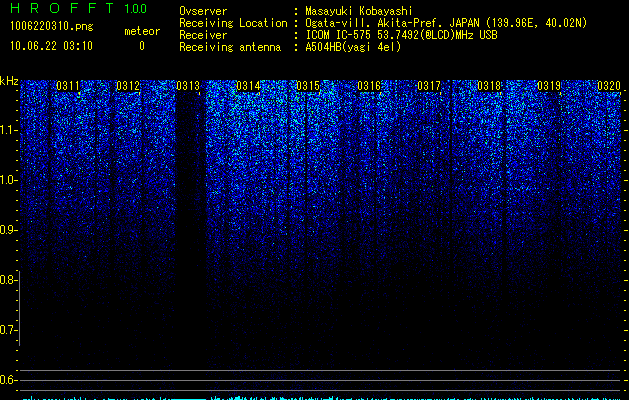The height and width of the screenshot is (400, 629).
Task: Click the 0311 time marker
Action: [x=68, y=86]
